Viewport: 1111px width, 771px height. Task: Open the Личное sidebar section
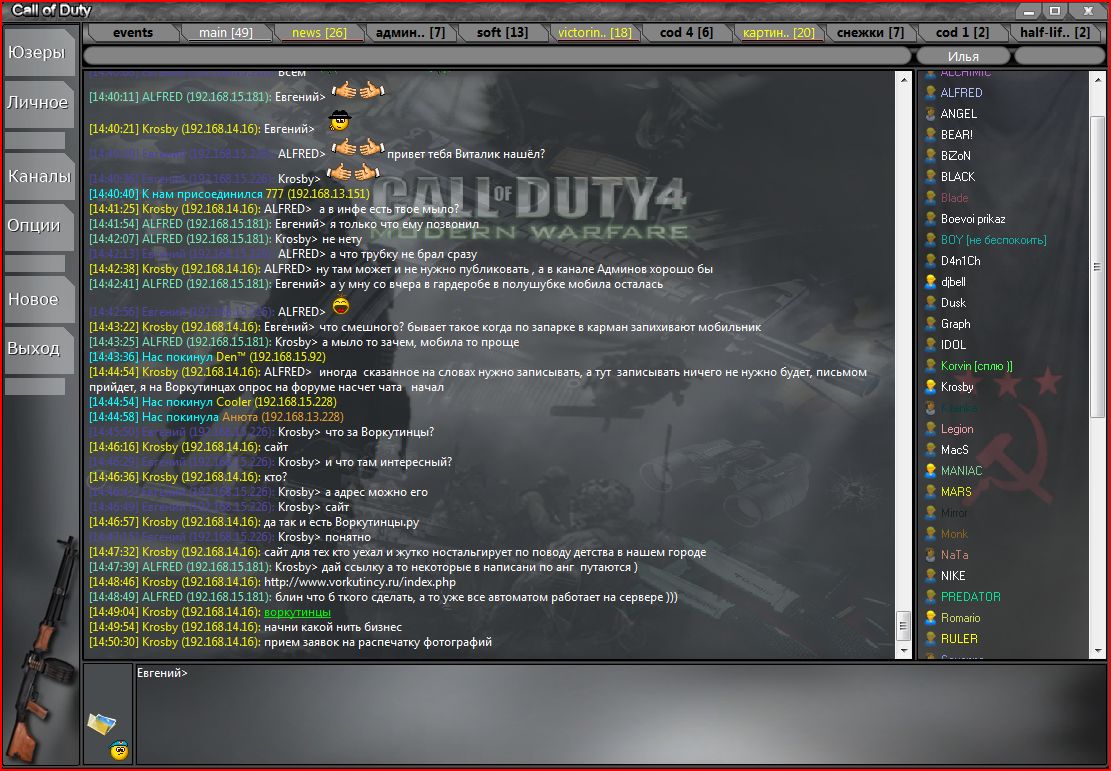click(x=37, y=102)
